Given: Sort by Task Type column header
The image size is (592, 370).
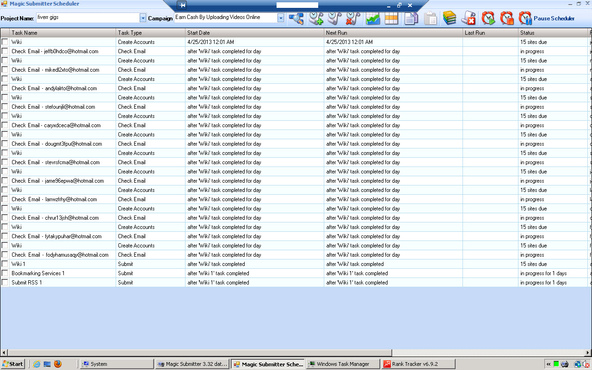Looking at the screenshot, I should 151,33.
